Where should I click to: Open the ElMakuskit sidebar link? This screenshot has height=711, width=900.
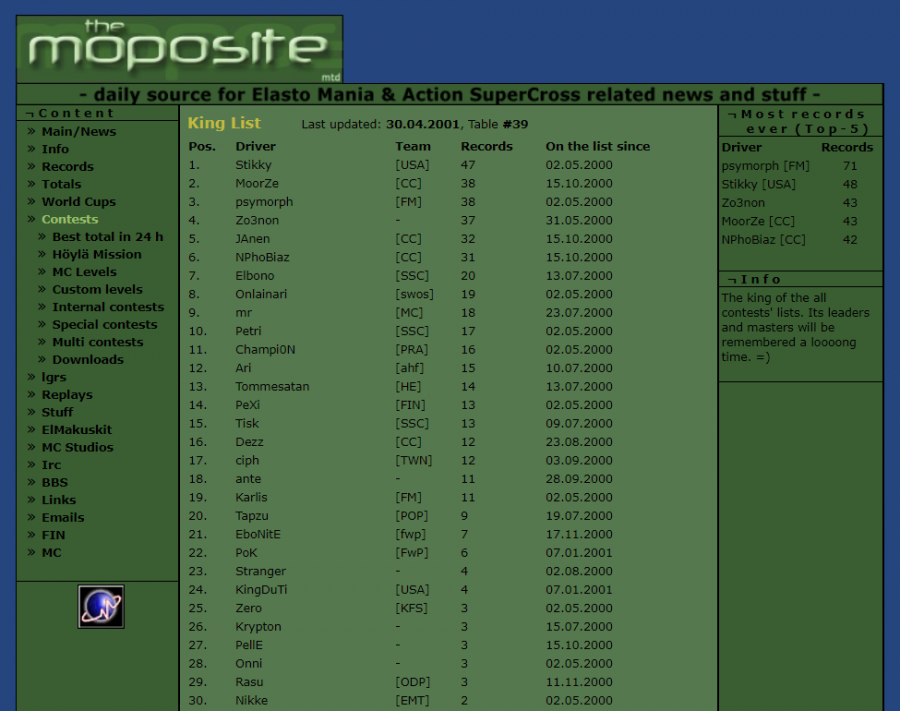coord(76,430)
